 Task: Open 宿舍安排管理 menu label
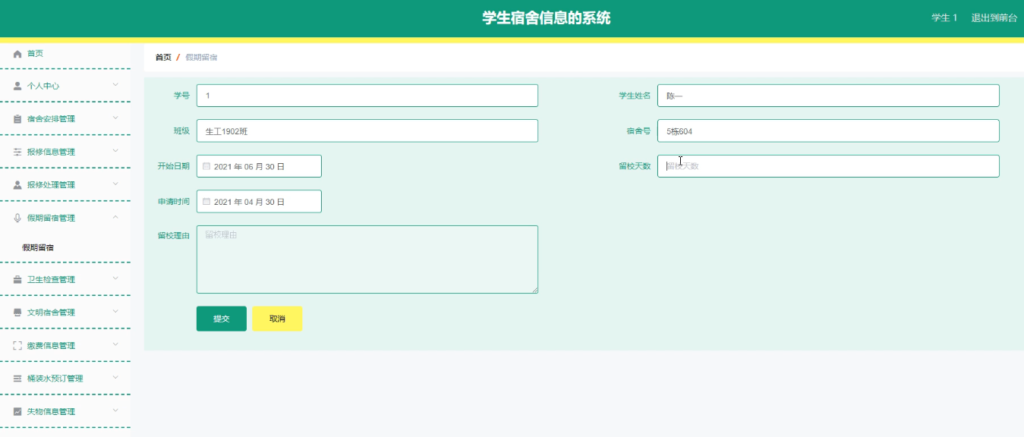51,119
